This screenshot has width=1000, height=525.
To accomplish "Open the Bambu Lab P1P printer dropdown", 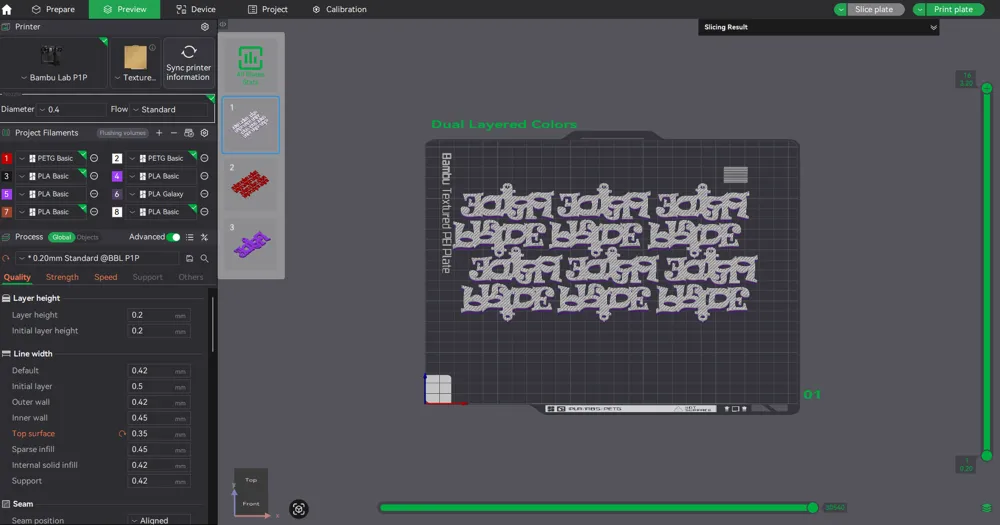I will (x=54, y=78).
